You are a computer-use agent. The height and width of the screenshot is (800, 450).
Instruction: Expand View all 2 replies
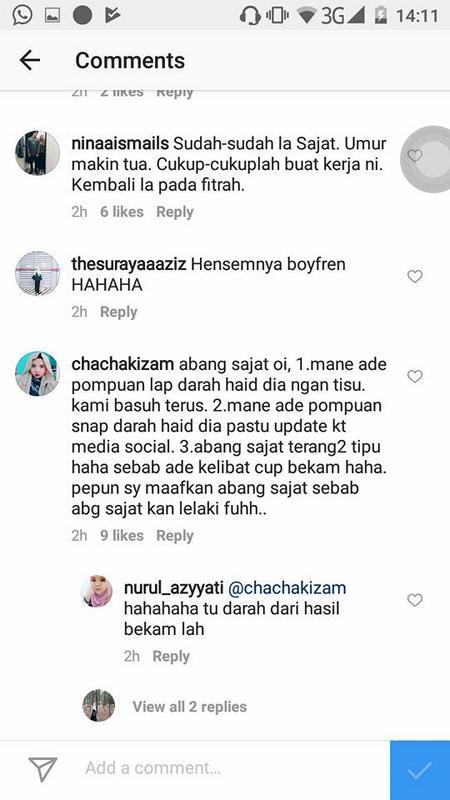(190, 707)
